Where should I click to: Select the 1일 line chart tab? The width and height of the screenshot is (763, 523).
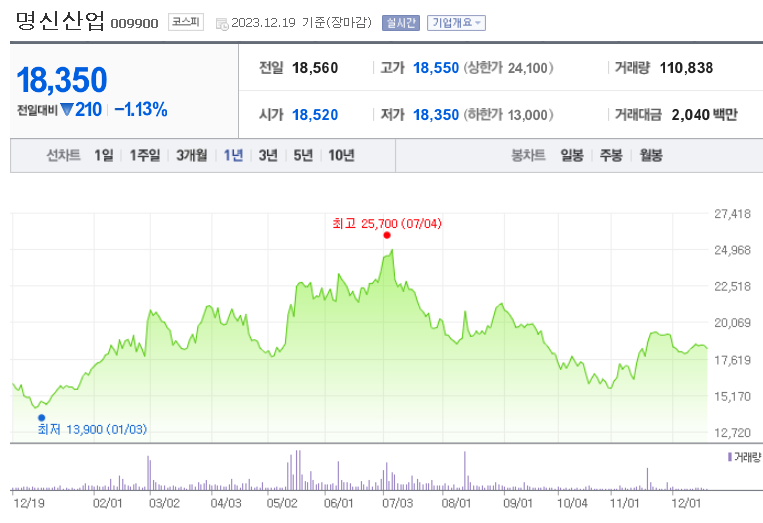pos(104,155)
